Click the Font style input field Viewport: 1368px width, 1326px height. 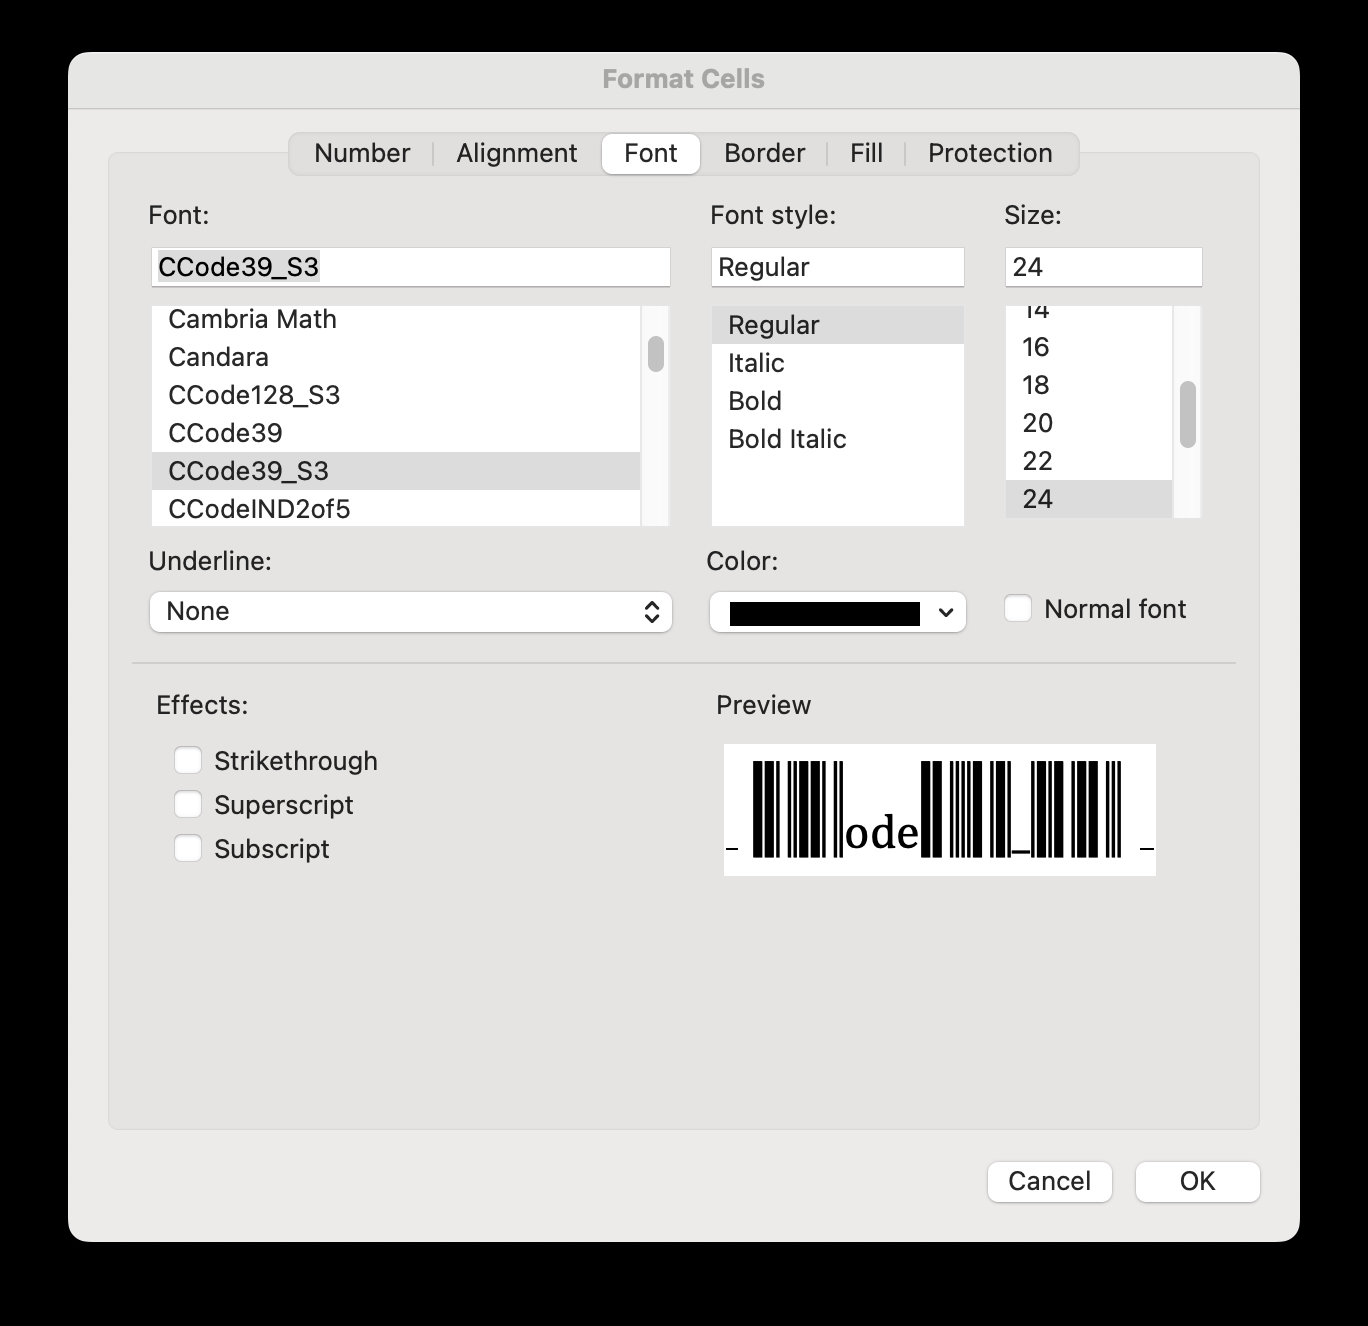pos(837,267)
